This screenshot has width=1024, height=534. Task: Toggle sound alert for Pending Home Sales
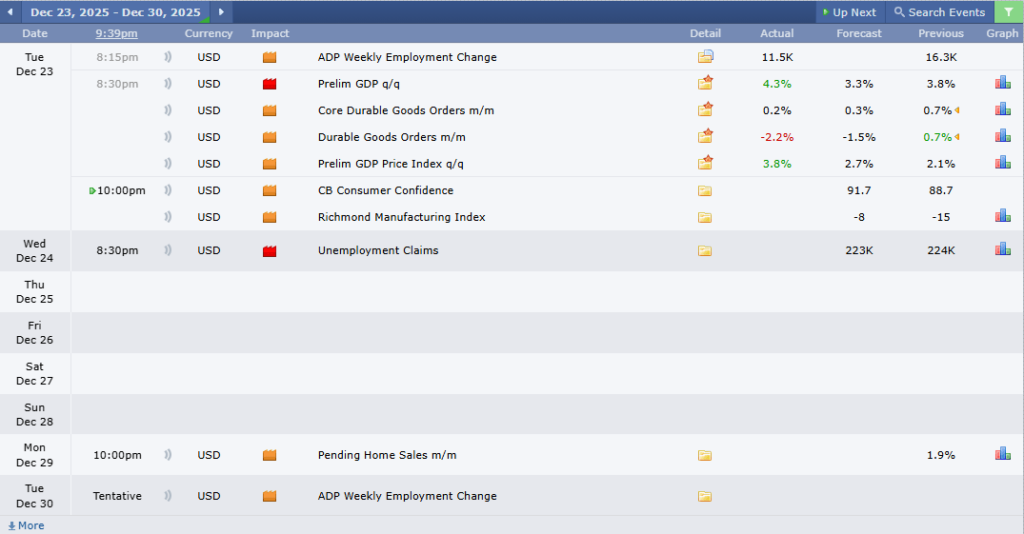[168, 455]
